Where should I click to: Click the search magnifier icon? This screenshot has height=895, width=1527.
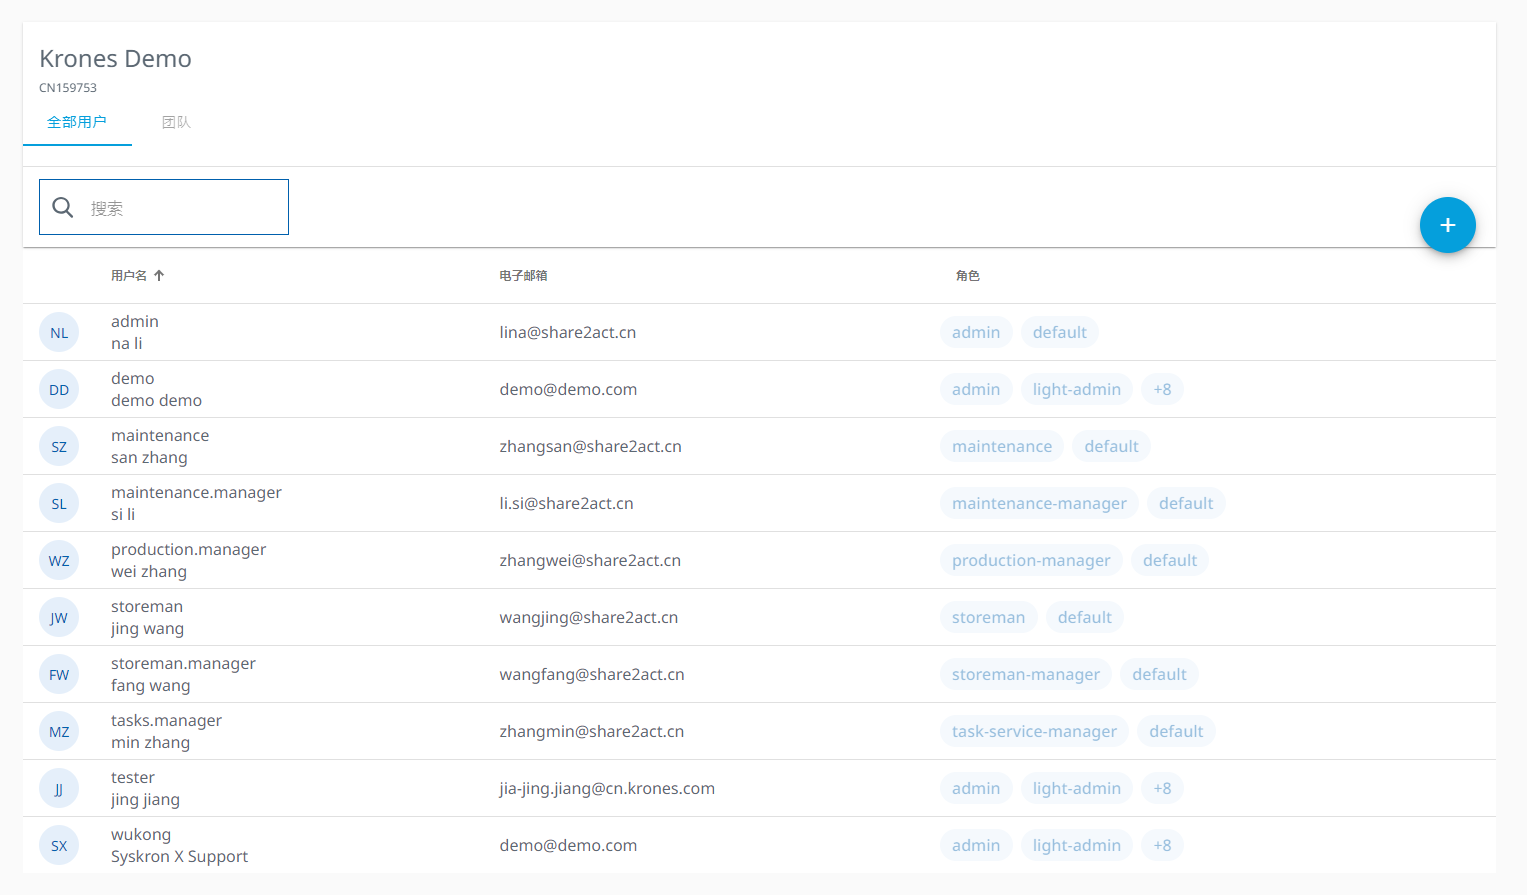(63, 207)
